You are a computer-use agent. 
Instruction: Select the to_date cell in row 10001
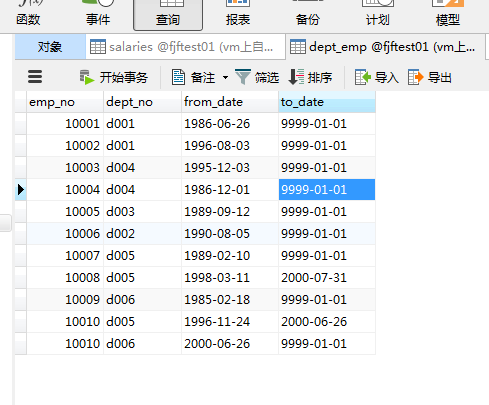(x=327, y=124)
